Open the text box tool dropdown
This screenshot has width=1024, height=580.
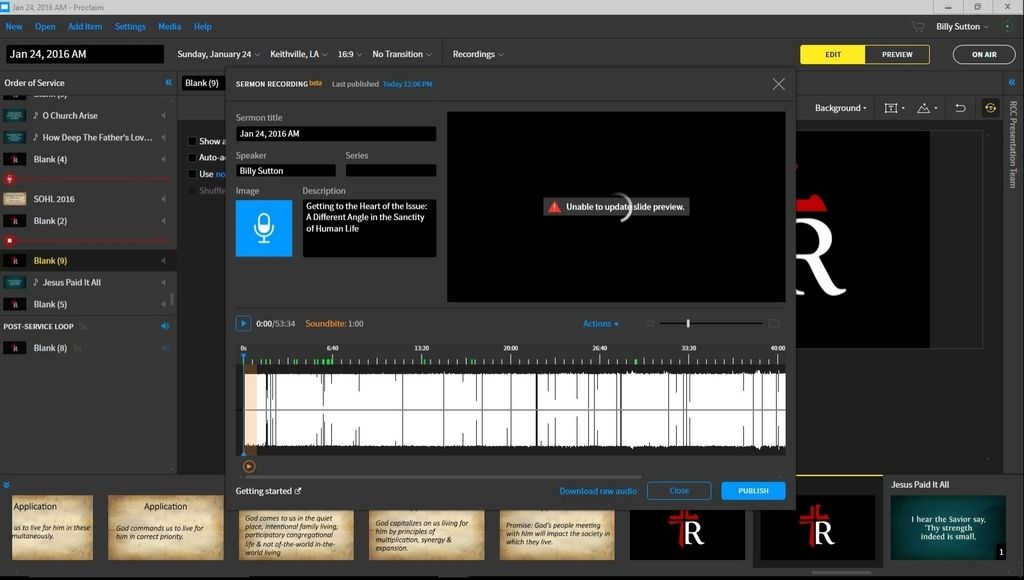[x=894, y=108]
